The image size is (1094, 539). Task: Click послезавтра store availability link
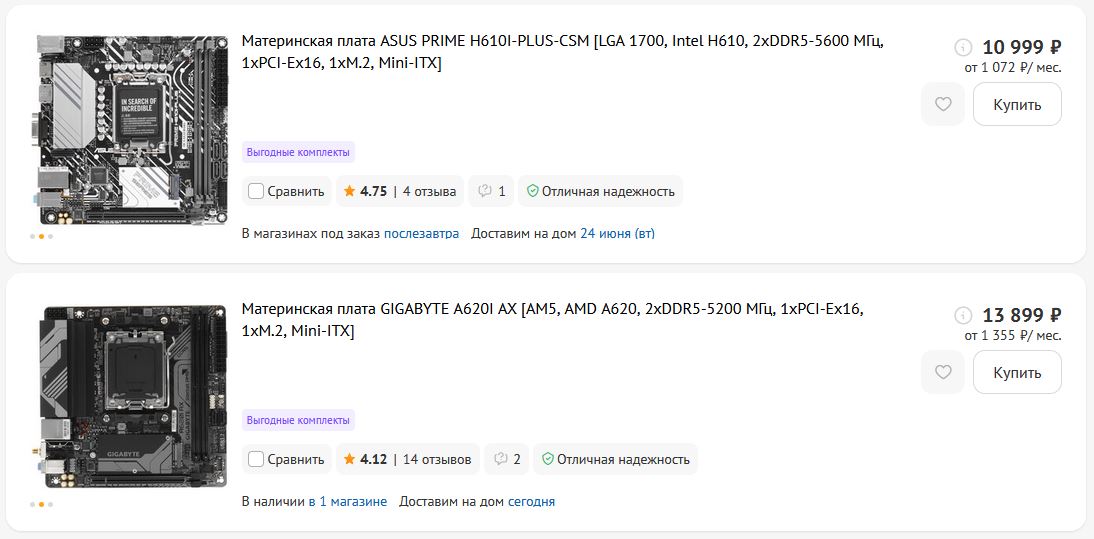point(421,233)
